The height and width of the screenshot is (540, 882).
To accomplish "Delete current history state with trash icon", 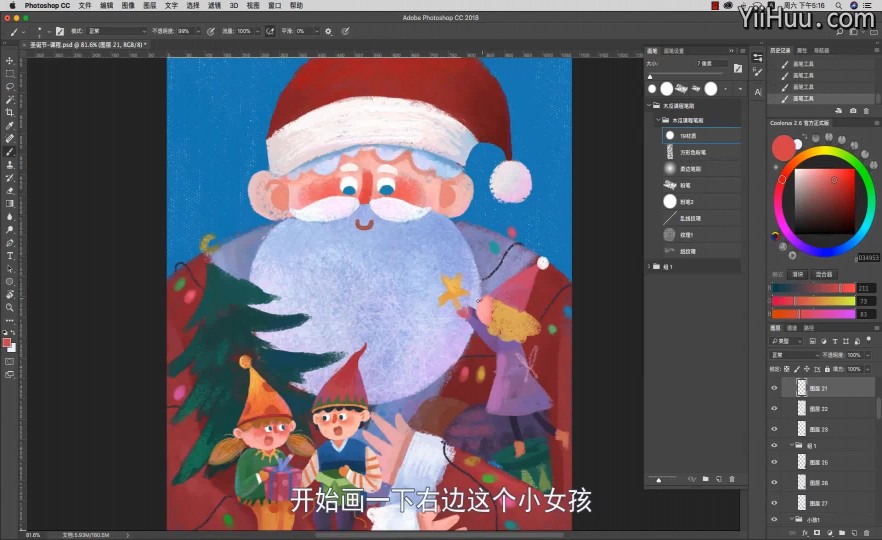I will [x=866, y=111].
